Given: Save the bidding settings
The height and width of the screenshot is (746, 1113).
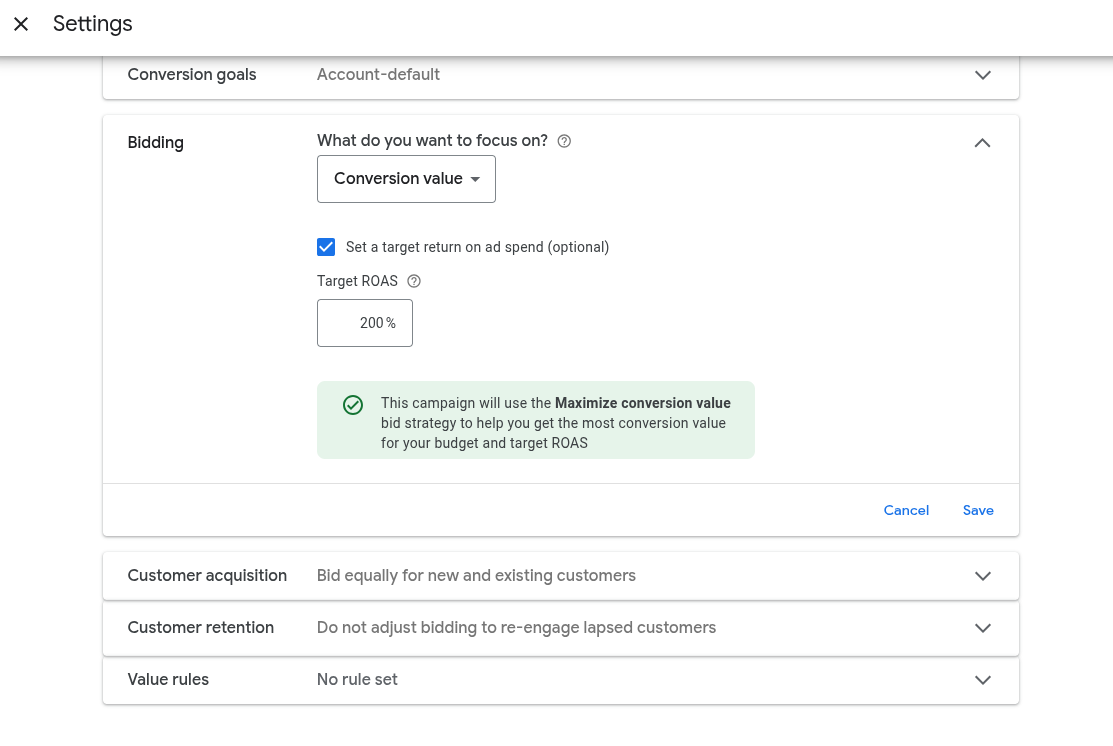Looking at the screenshot, I should point(978,510).
